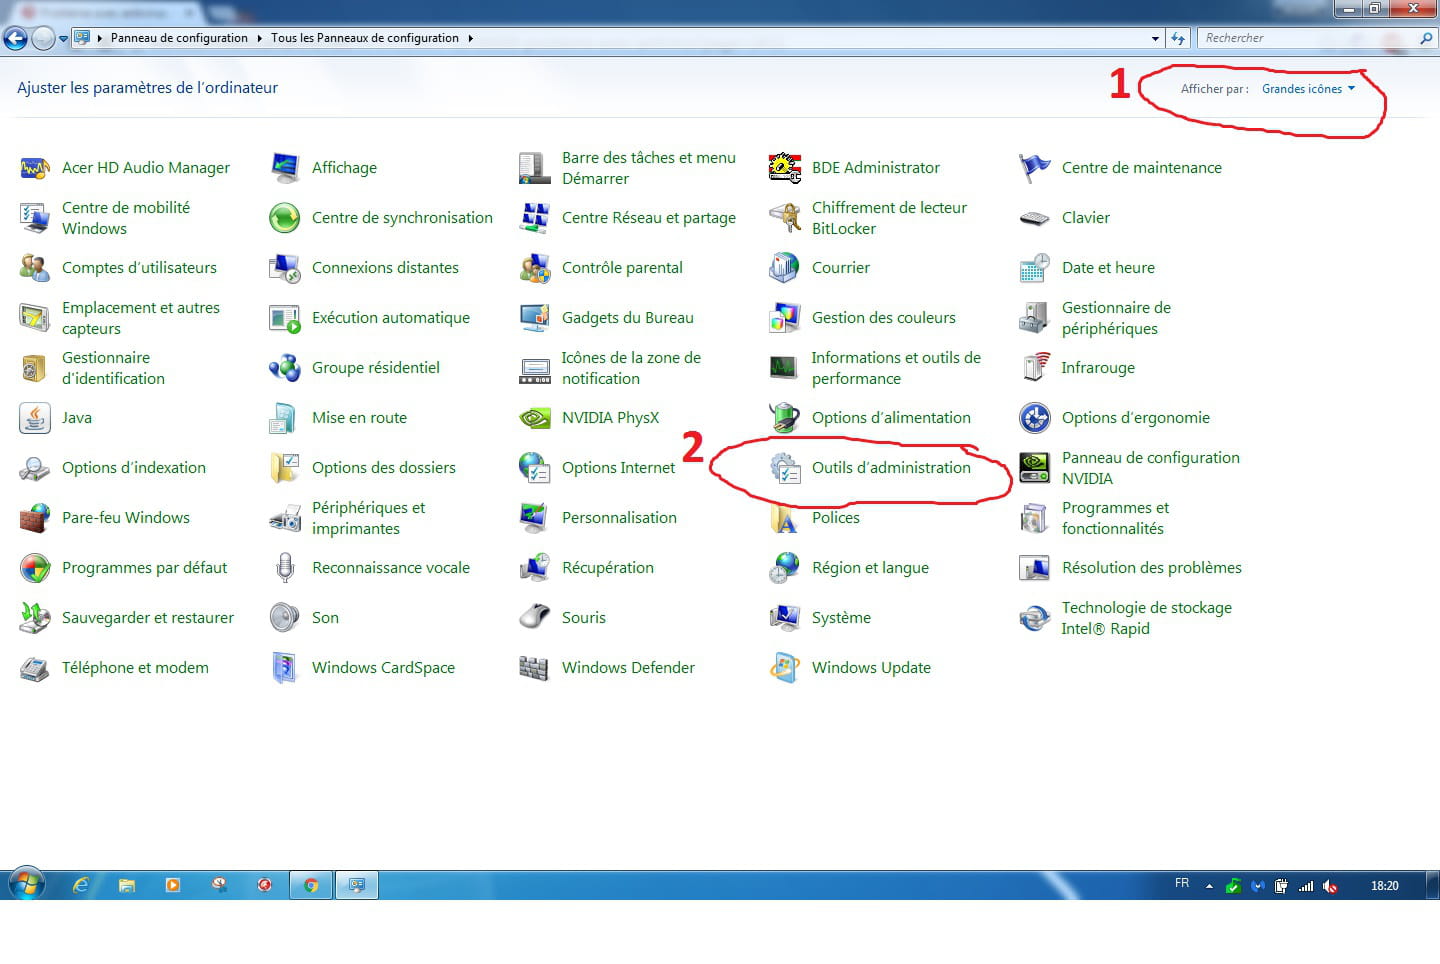Screen dimensions: 1440x964
Task: Click the Date et heure calendar icon
Action: (x=1034, y=268)
